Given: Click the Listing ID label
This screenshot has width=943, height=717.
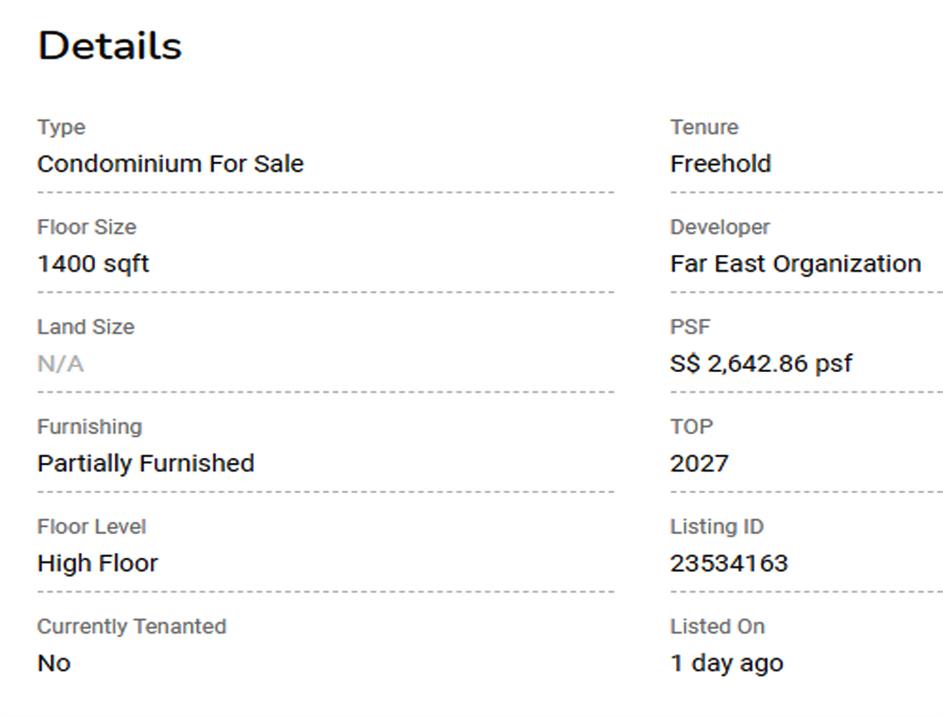Looking at the screenshot, I should coord(716,527).
